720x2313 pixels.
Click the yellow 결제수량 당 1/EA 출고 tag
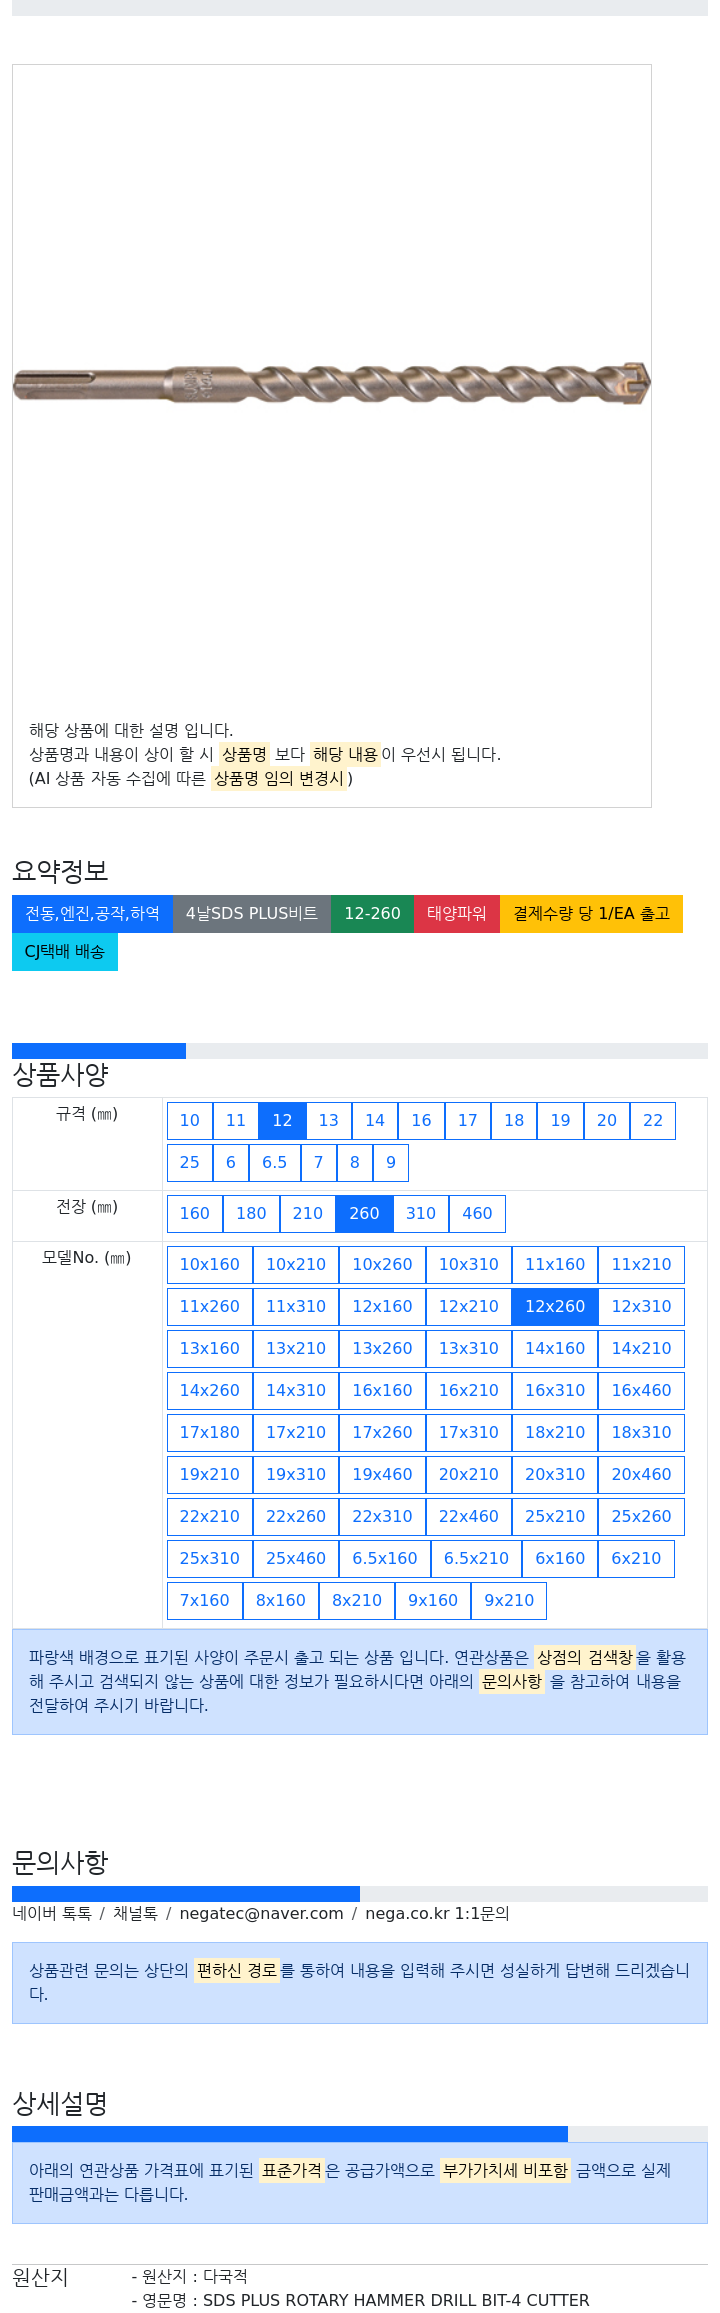pos(591,913)
